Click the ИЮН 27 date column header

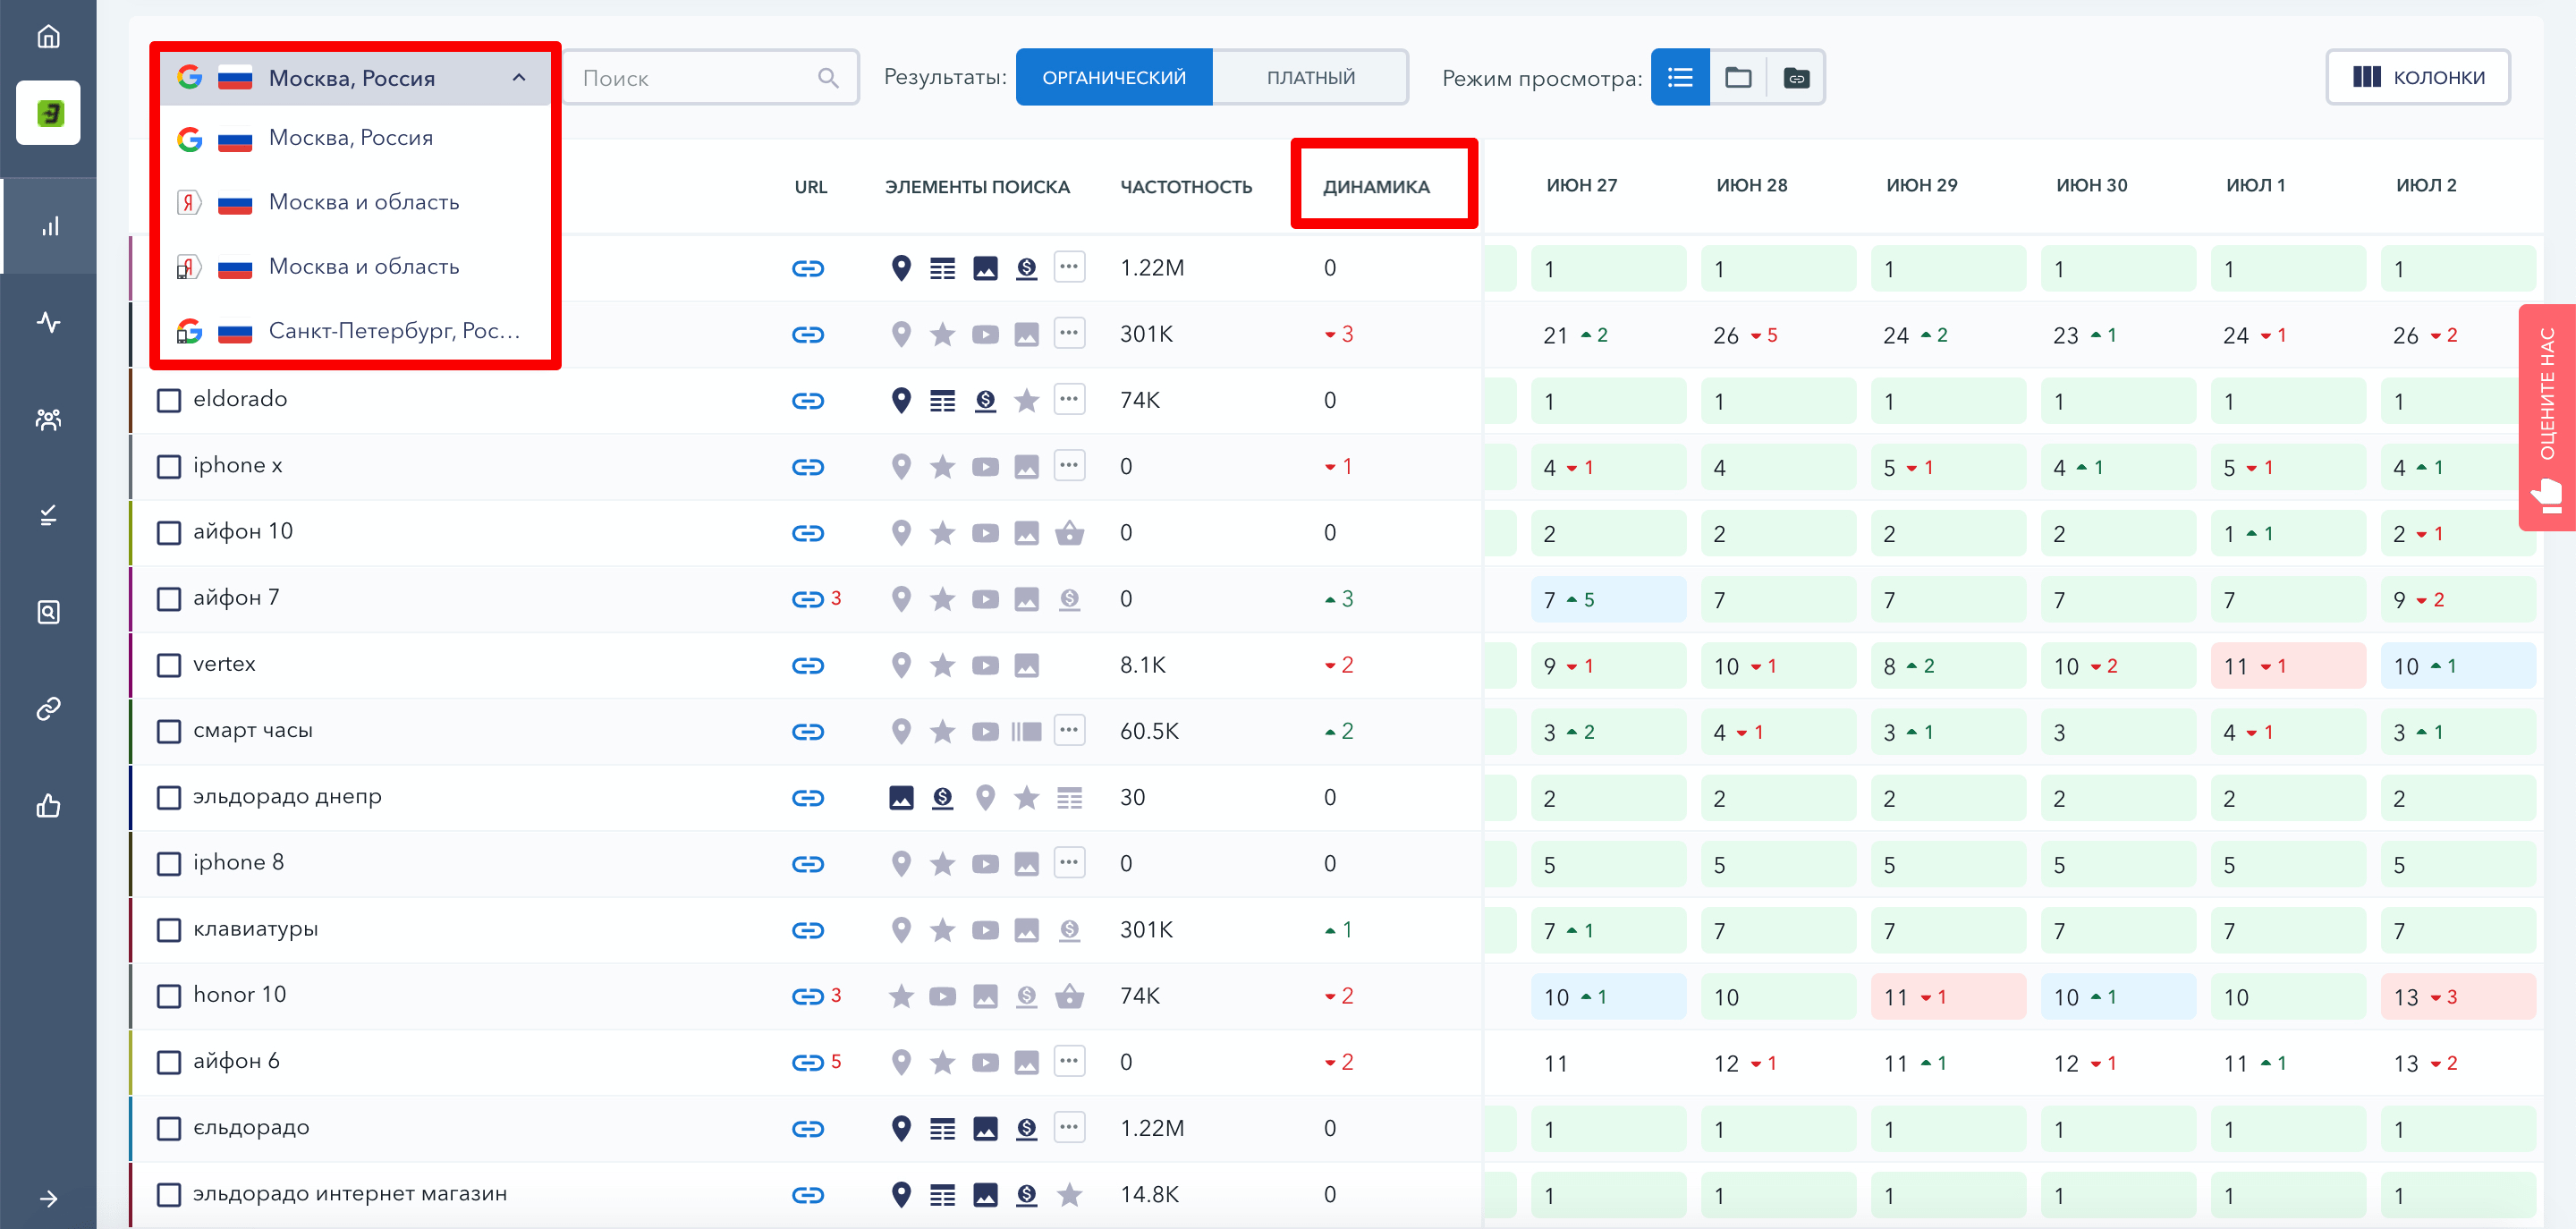point(1581,185)
